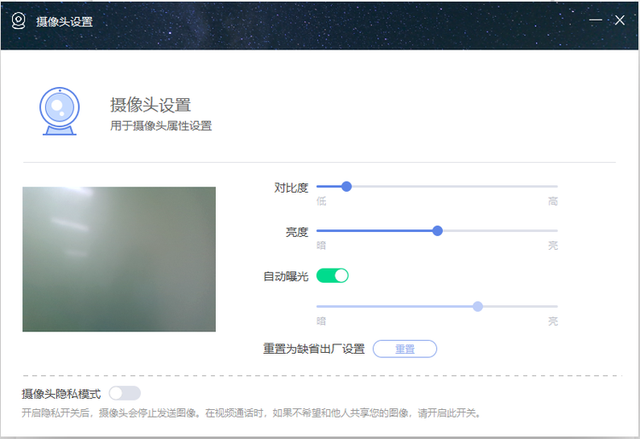
Task: Click the 暗 label under brightness slider
Action: [321, 246]
